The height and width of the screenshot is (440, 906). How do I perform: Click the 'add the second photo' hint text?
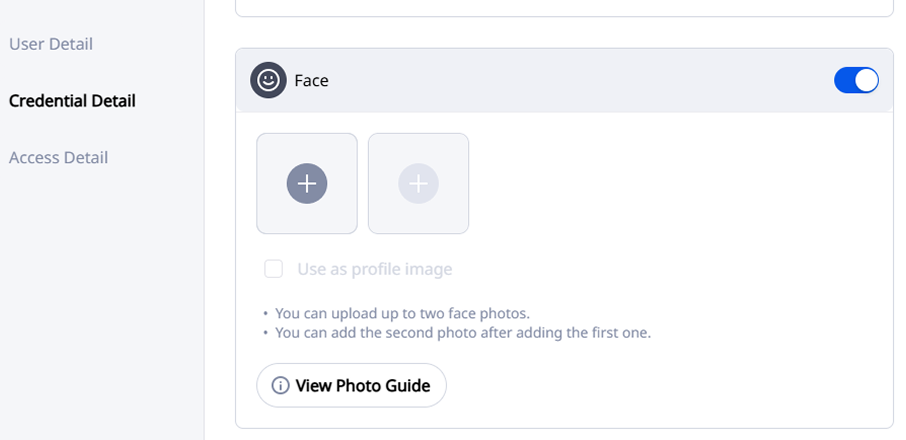click(463, 332)
